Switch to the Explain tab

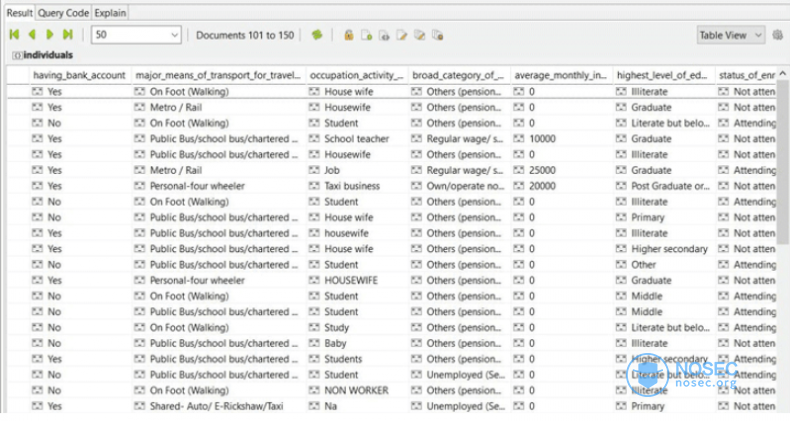[110, 13]
